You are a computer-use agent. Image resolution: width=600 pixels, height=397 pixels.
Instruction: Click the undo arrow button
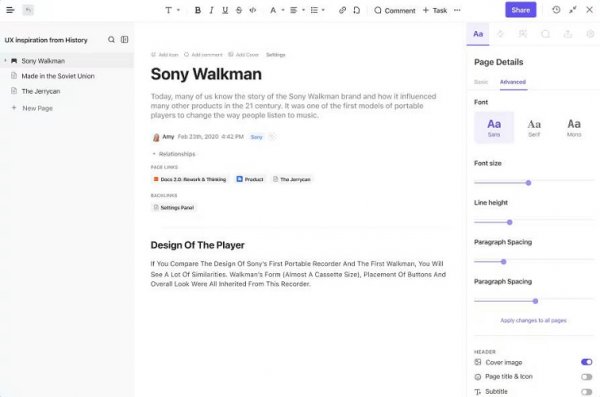(28, 10)
